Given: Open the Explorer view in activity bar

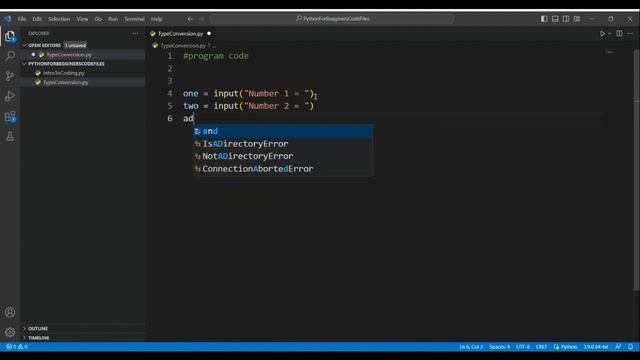Looking at the screenshot, I should coord(10,36).
